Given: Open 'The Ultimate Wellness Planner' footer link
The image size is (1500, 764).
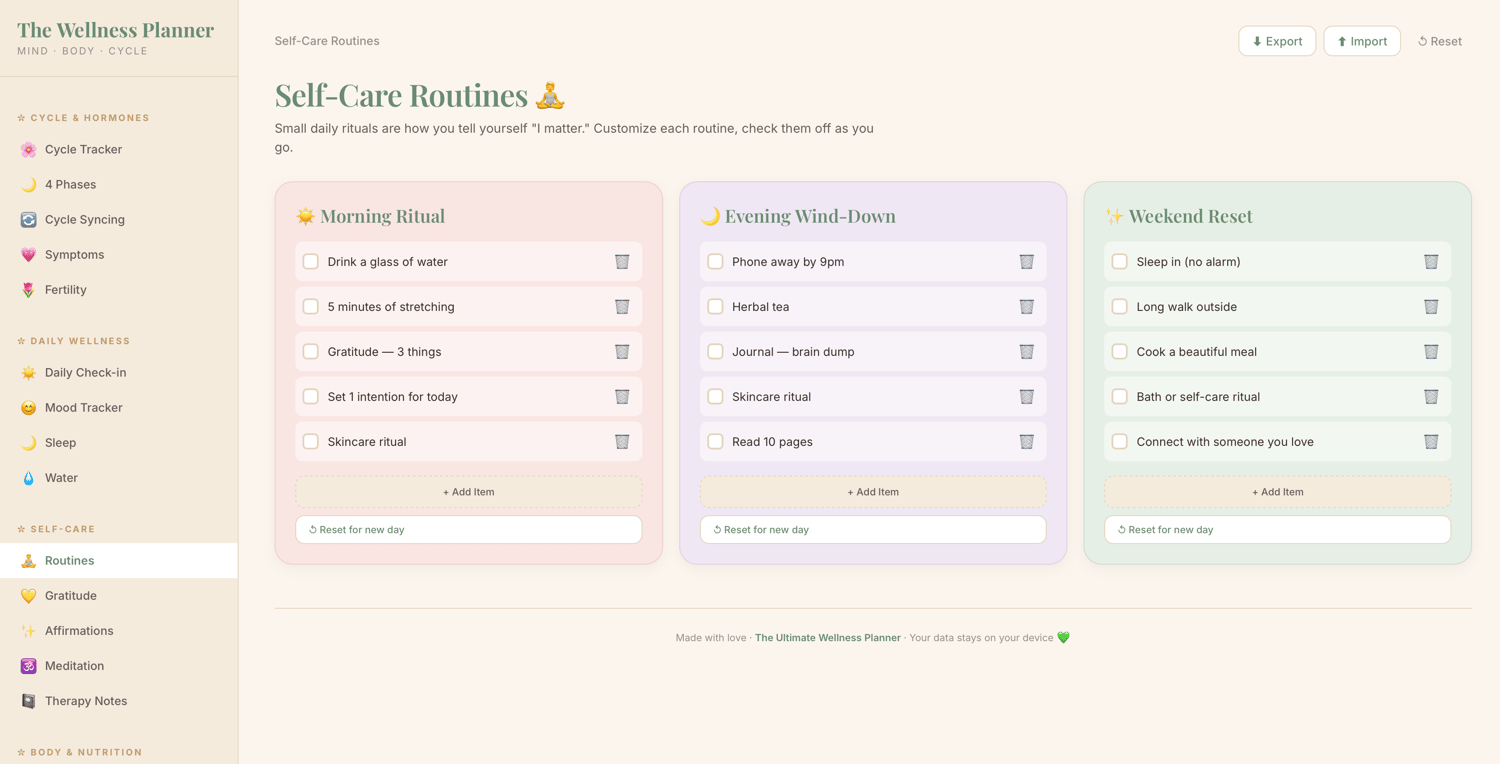Looking at the screenshot, I should pos(828,638).
